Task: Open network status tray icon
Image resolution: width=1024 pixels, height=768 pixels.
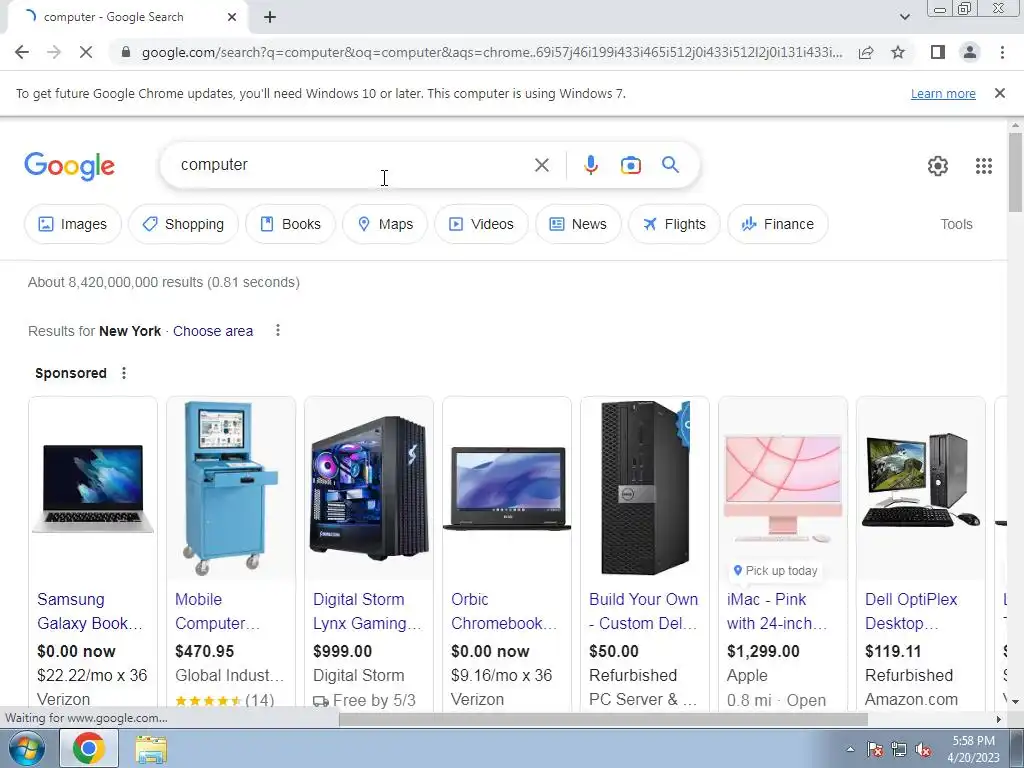Action: [899, 749]
